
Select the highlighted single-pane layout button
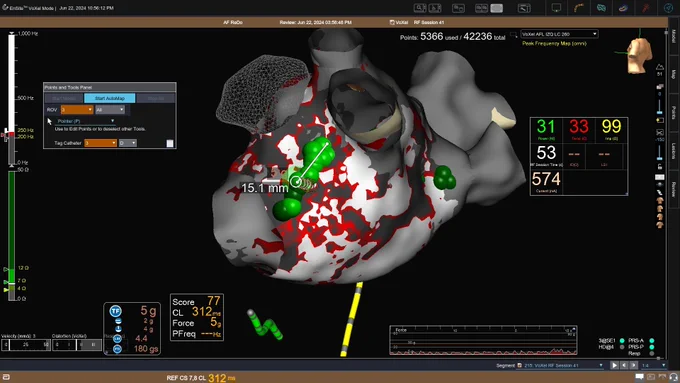[x=497, y=8]
